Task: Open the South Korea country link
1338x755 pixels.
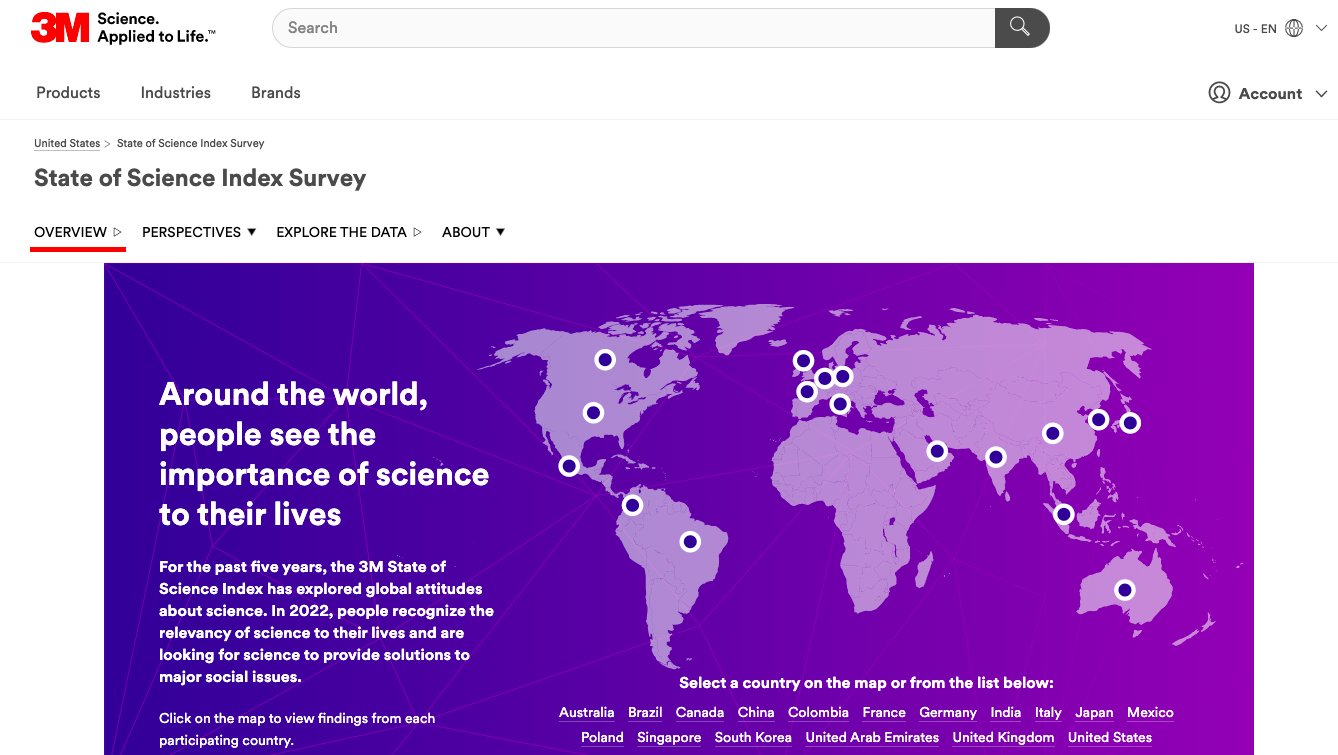Action: [x=753, y=738]
